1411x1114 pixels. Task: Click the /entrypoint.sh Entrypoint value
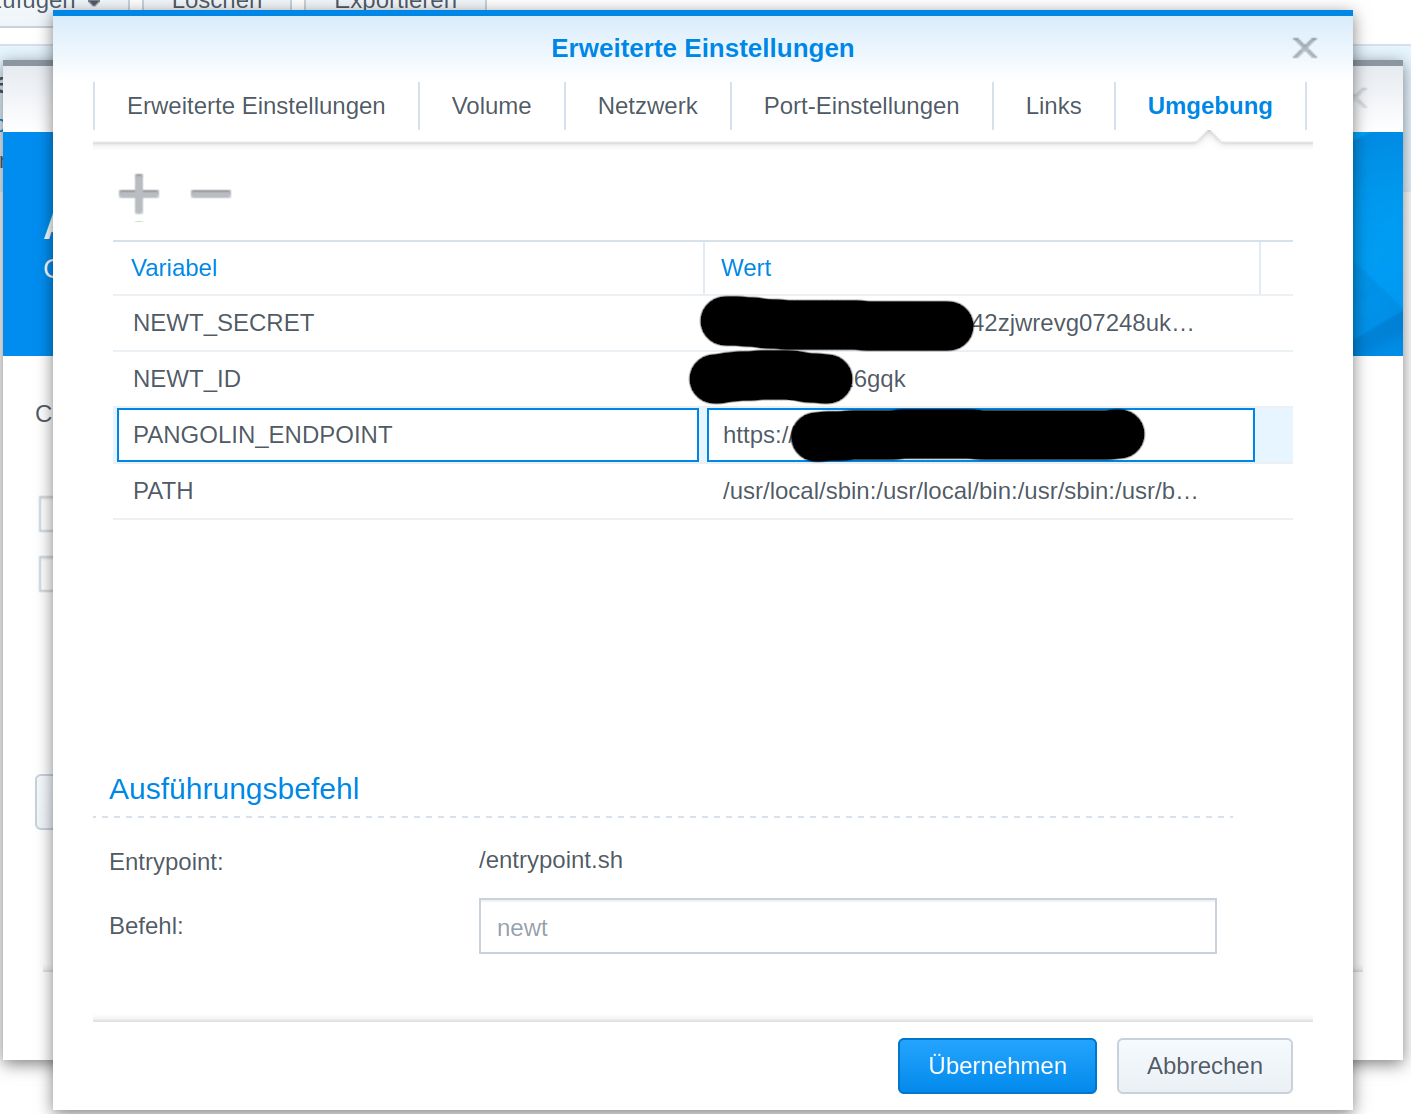tap(551, 861)
